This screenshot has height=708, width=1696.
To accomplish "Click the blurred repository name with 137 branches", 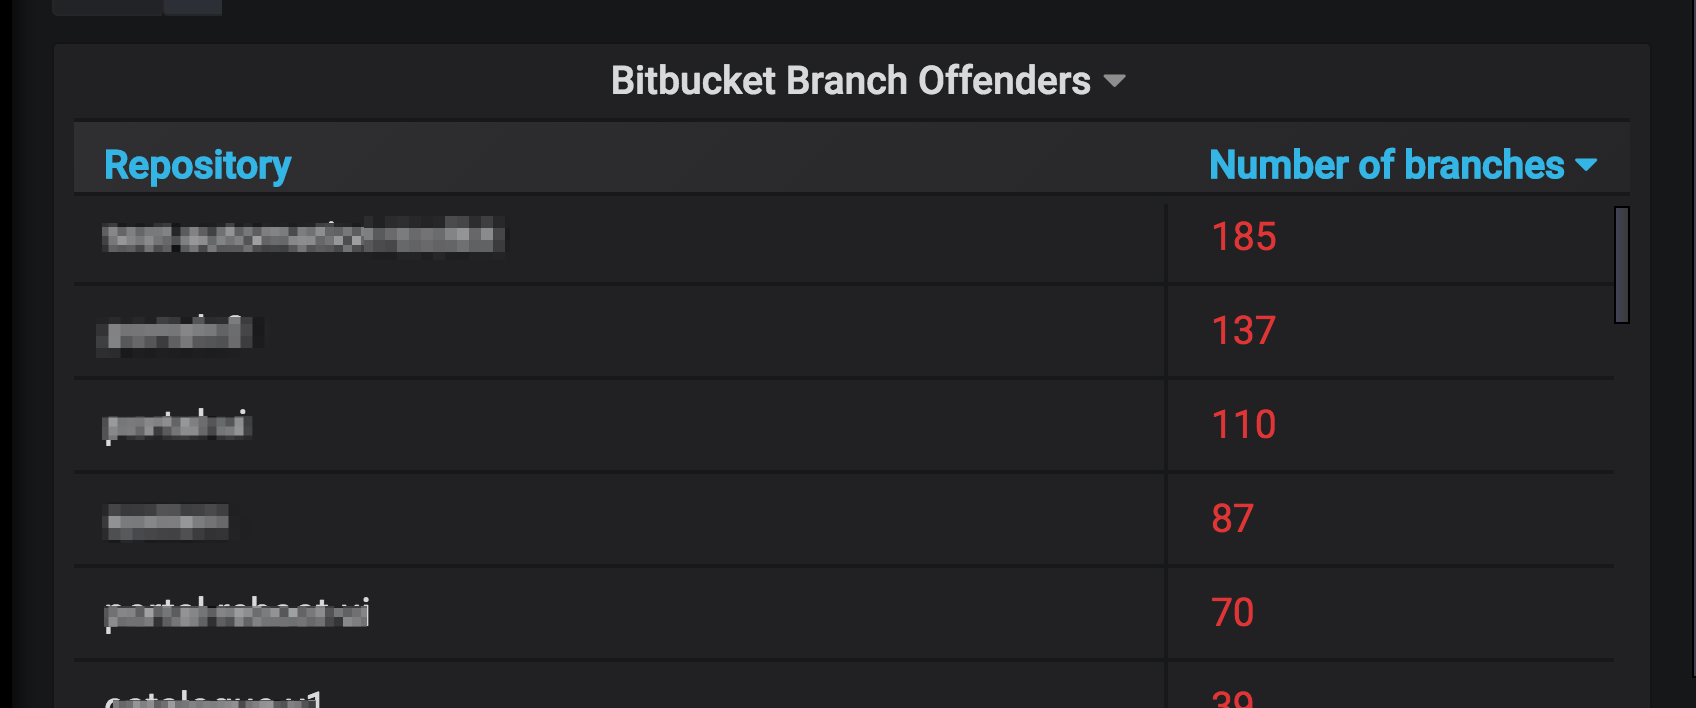I will click(179, 334).
